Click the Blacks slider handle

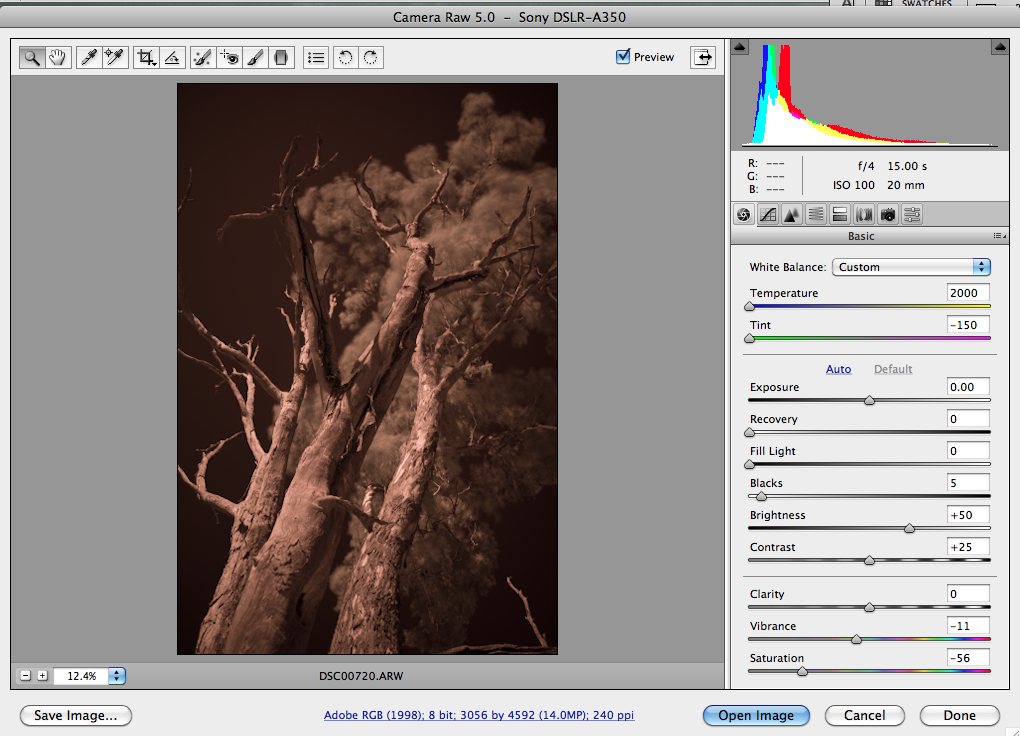click(761, 496)
